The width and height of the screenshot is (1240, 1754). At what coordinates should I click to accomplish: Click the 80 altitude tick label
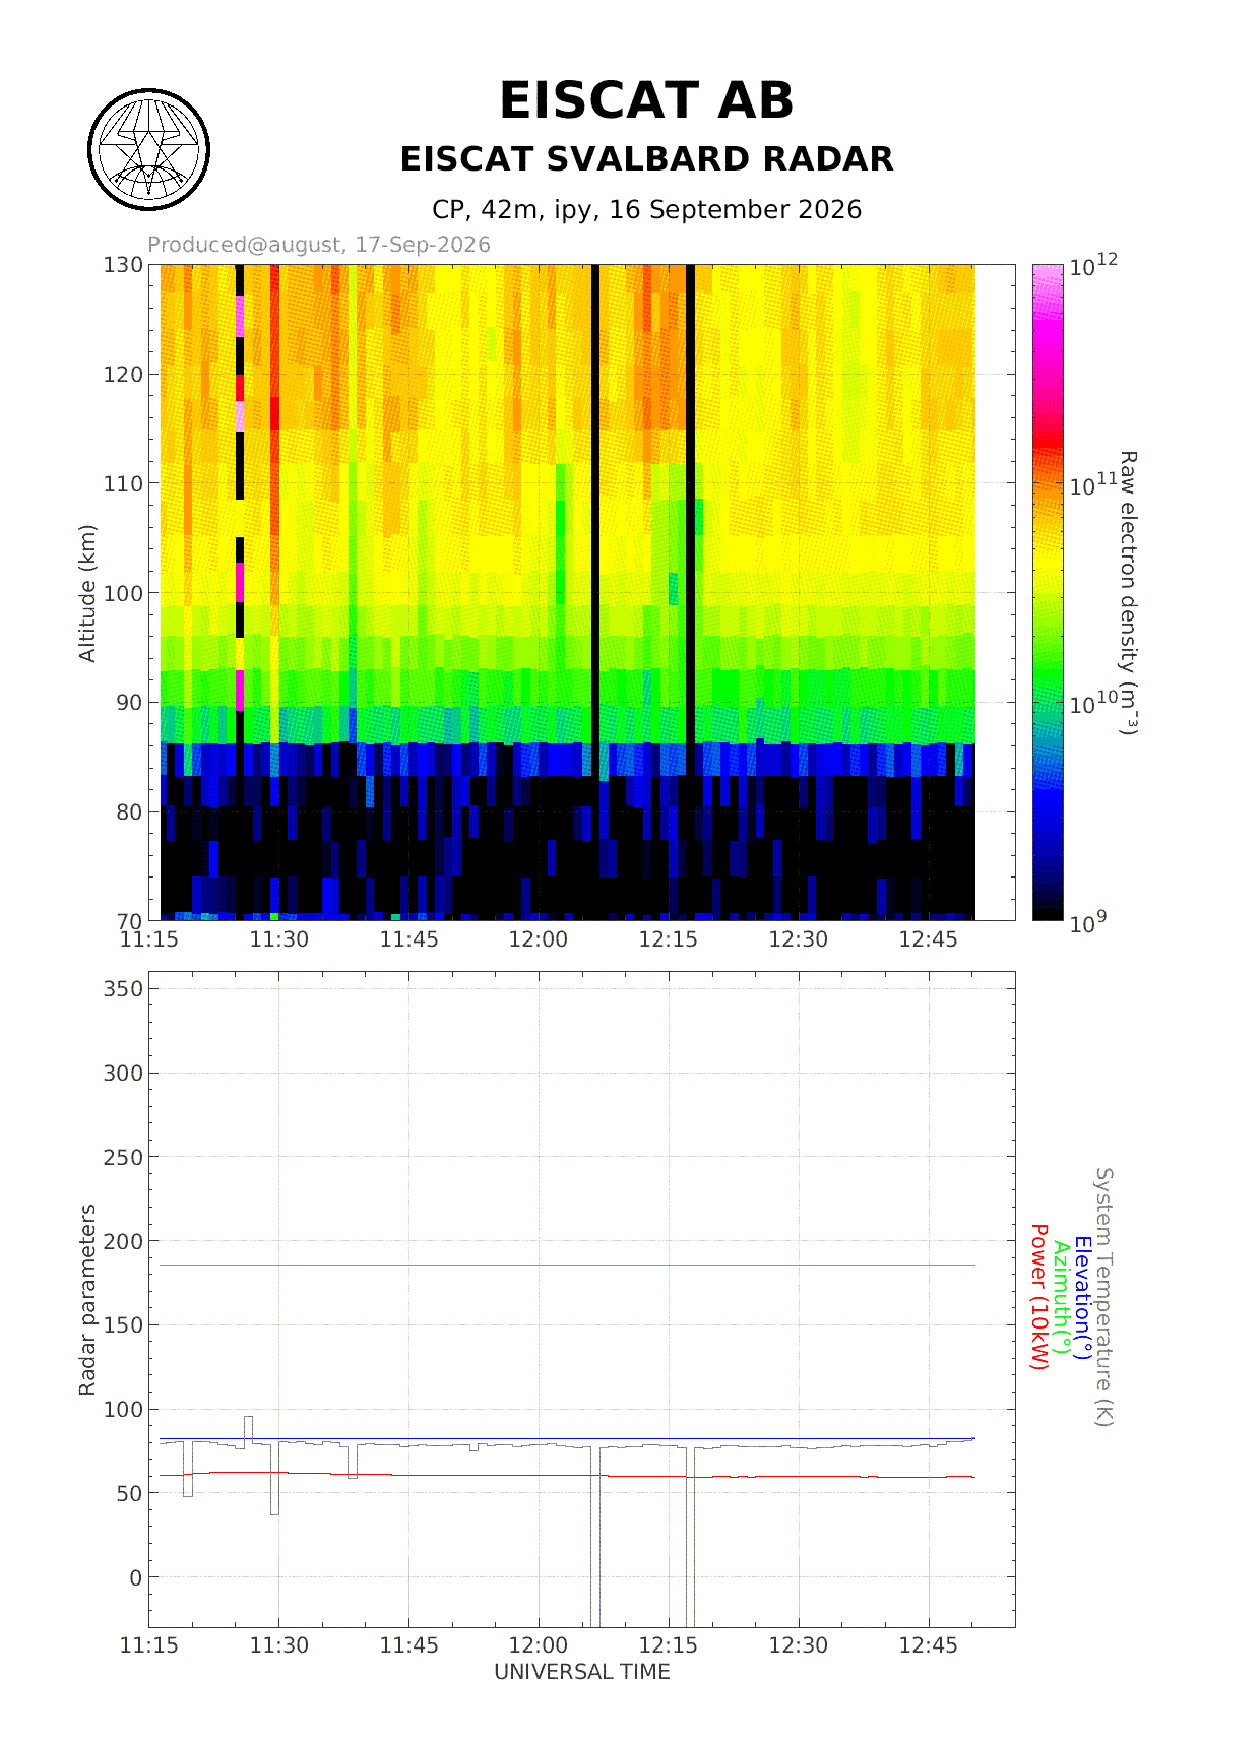coord(129,812)
